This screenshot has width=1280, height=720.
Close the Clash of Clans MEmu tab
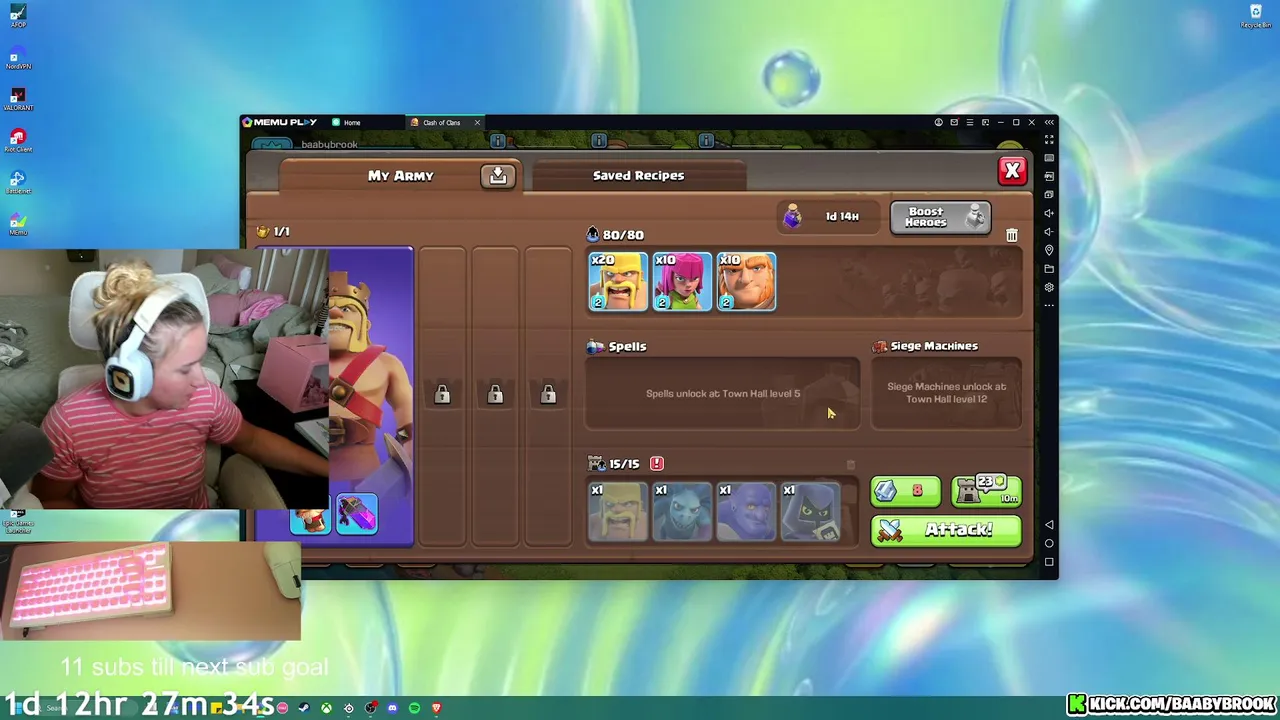click(x=477, y=123)
